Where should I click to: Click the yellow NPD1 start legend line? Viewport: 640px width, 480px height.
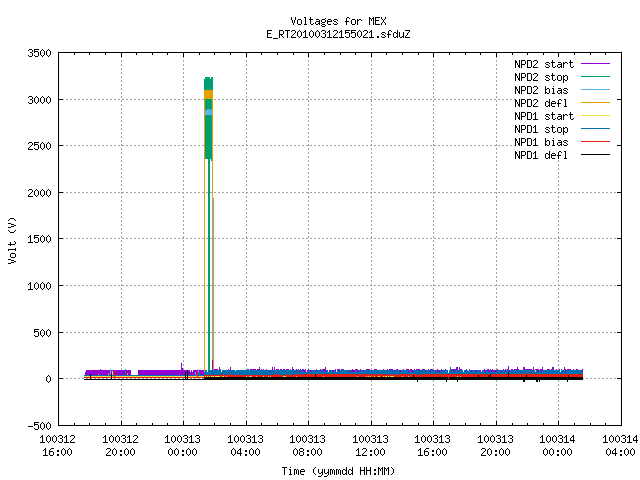595,116
